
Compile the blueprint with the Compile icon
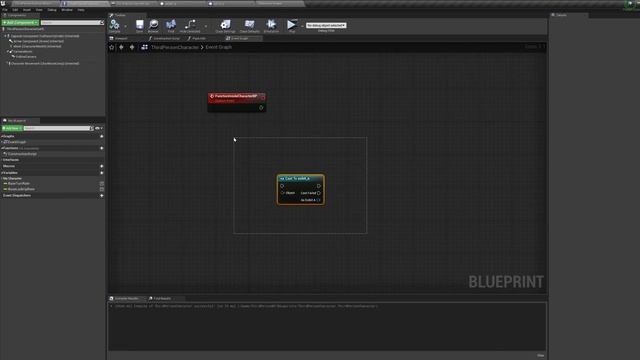point(114,25)
